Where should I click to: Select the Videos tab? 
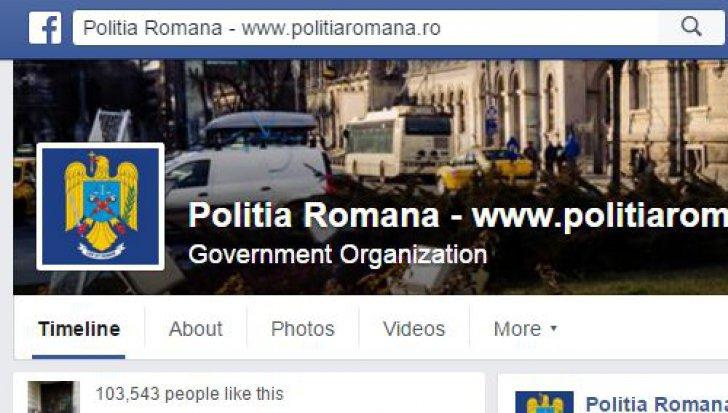tap(414, 329)
